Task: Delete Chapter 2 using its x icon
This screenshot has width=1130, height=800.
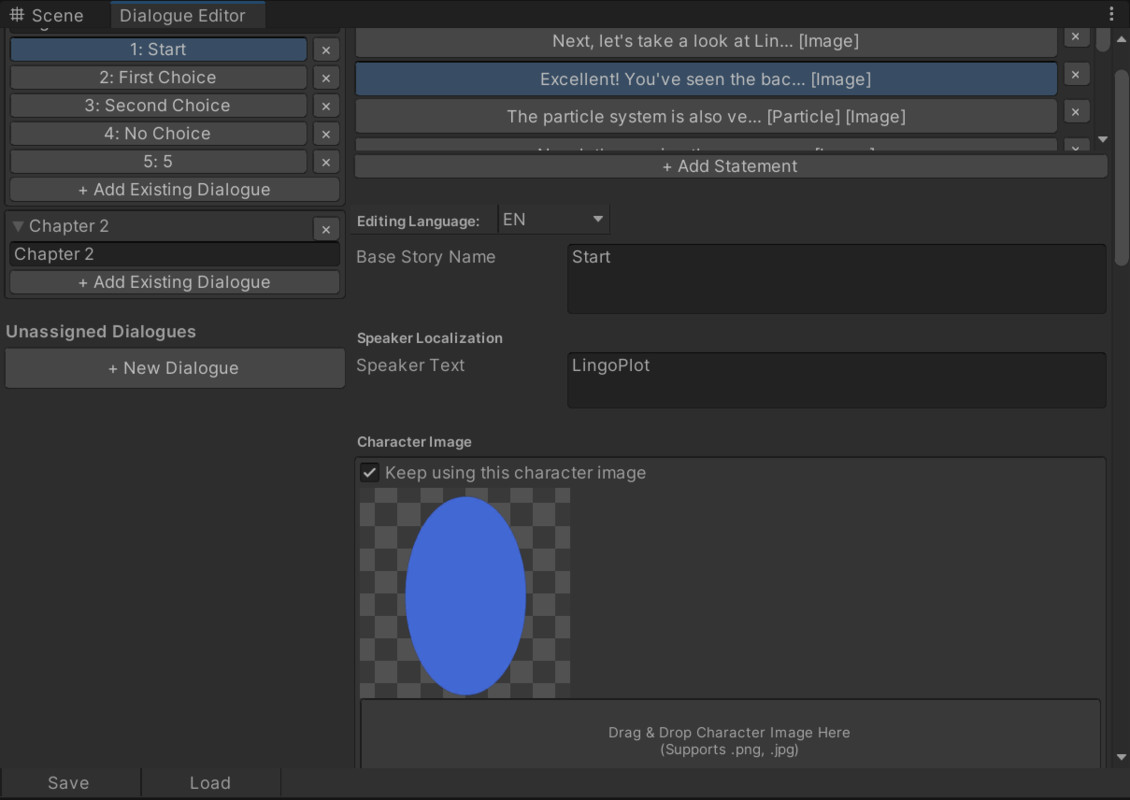Action: coord(326,229)
